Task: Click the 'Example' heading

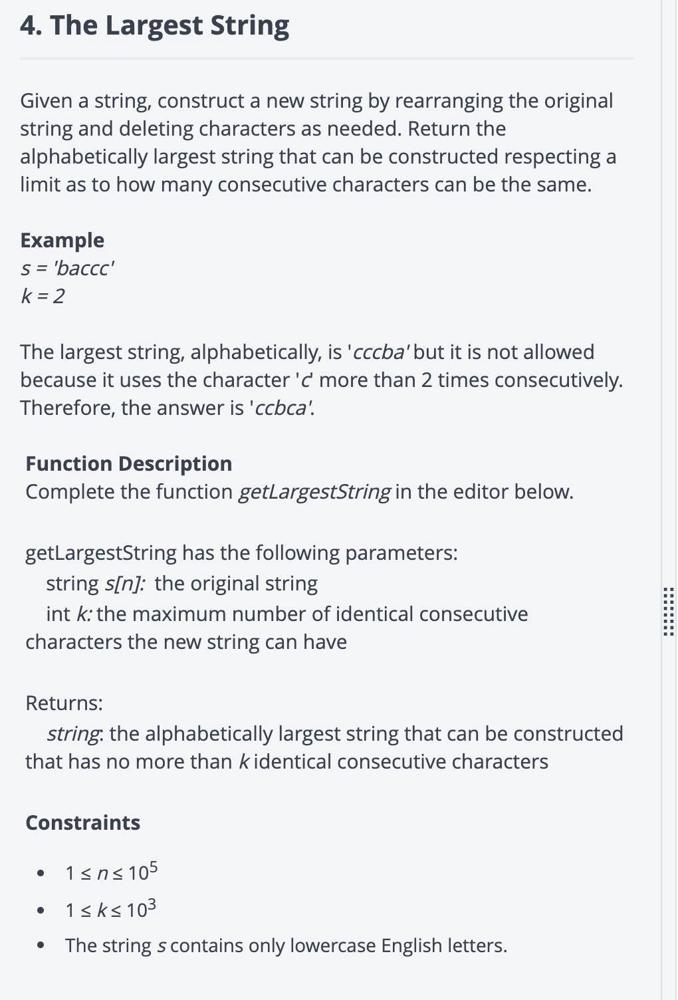Action: [62, 240]
